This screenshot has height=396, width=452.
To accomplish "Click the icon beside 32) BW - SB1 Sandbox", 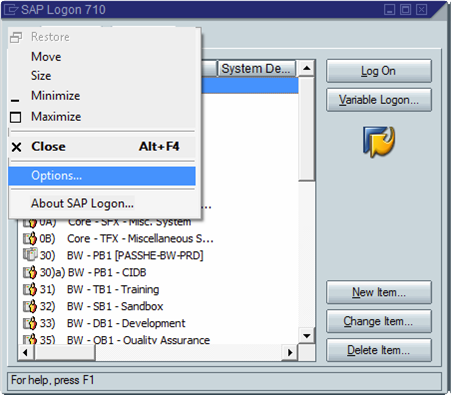I will pos(30,306).
